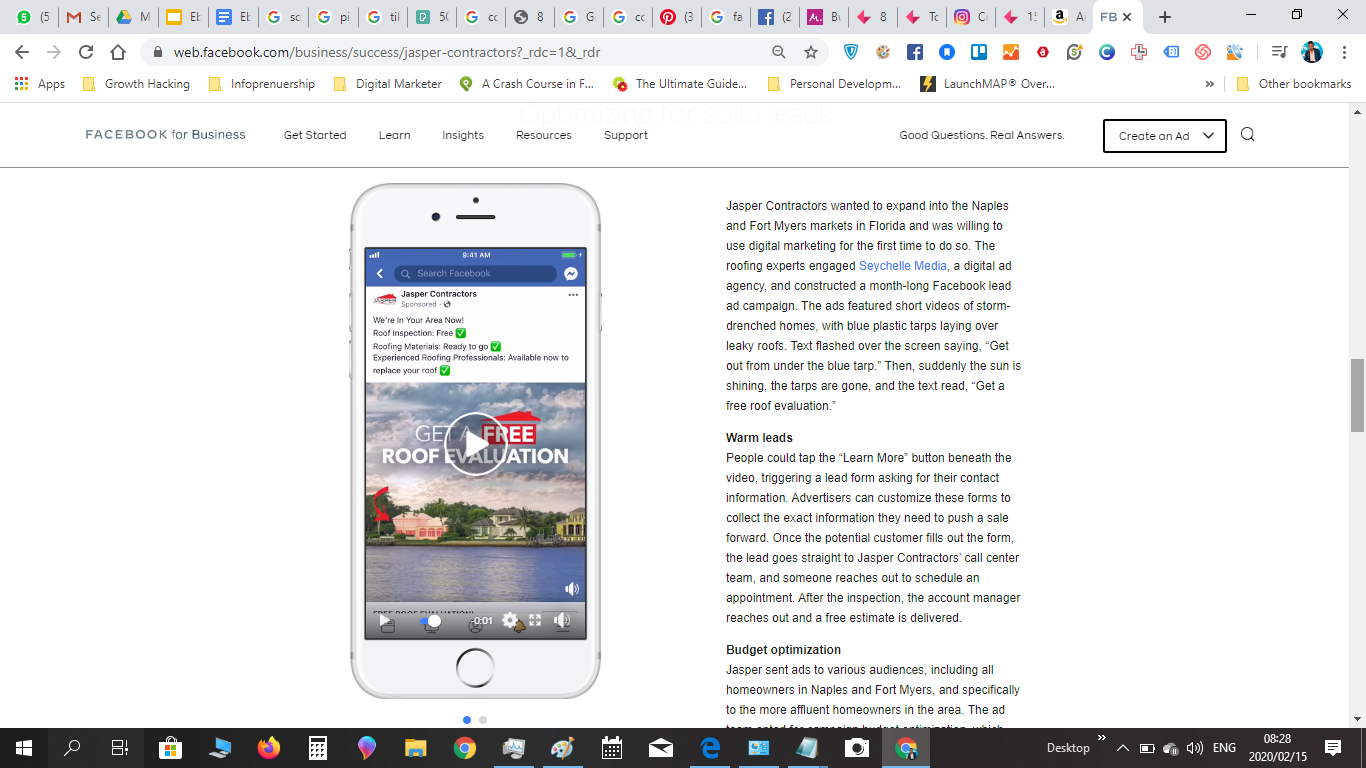Screen dimensions: 1366x768
Task: Switch to the Pinterest tab
Action: coord(676,17)
